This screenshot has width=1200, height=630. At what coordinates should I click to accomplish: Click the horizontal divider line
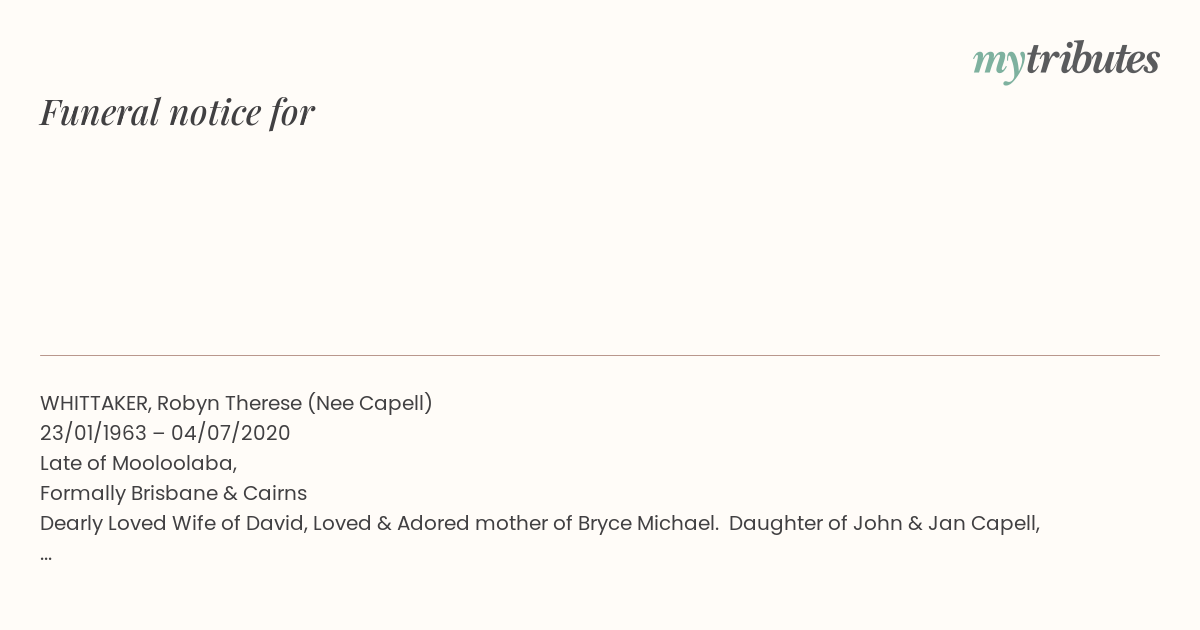[x=600, y=355]
